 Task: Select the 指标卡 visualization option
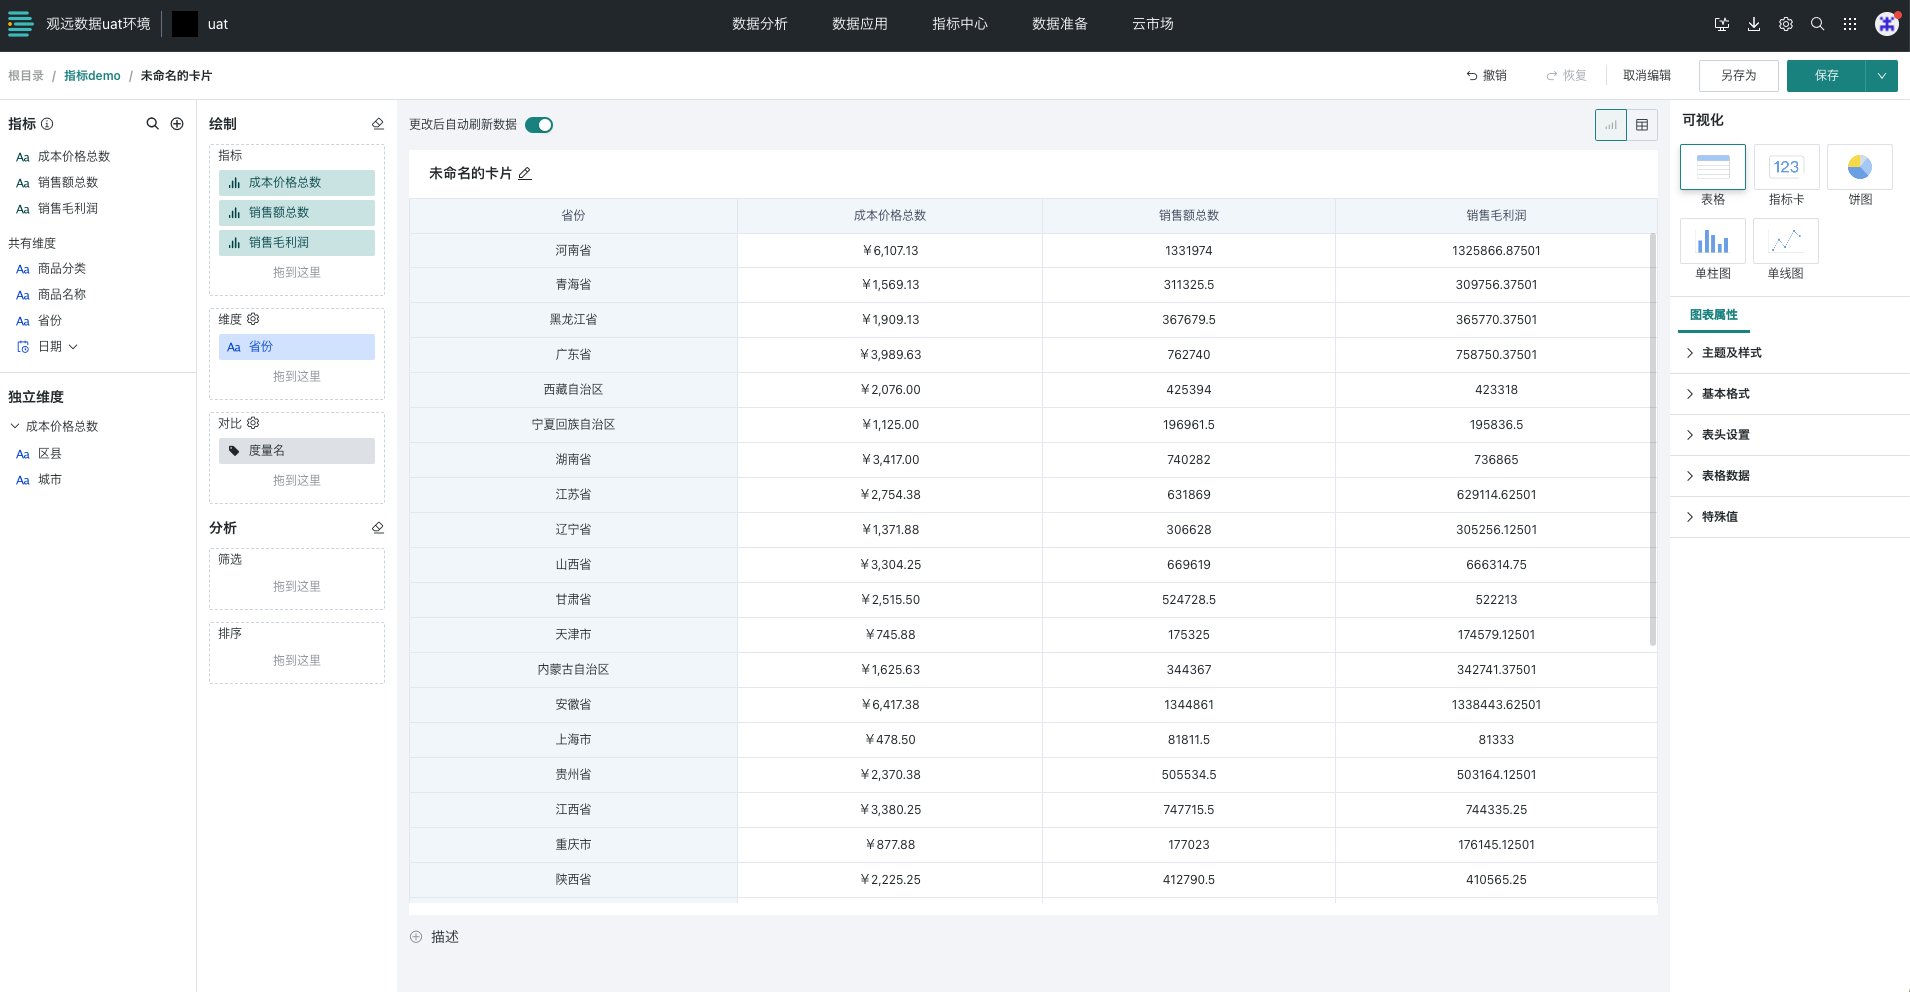point(1785,167)
